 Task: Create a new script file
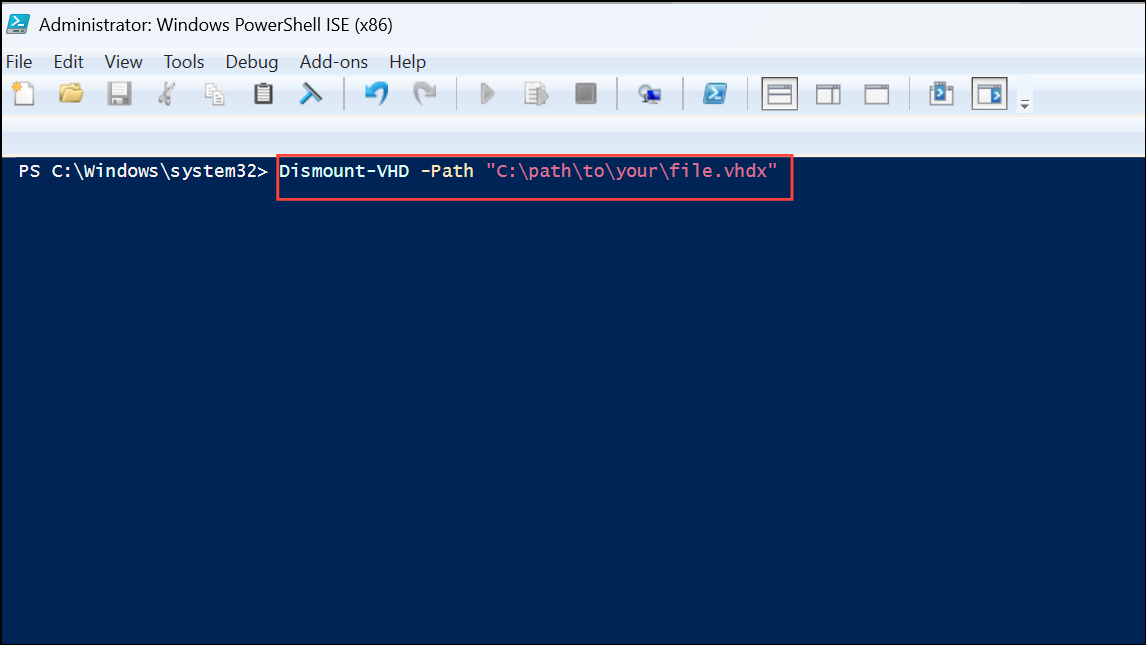pos(23,93)
